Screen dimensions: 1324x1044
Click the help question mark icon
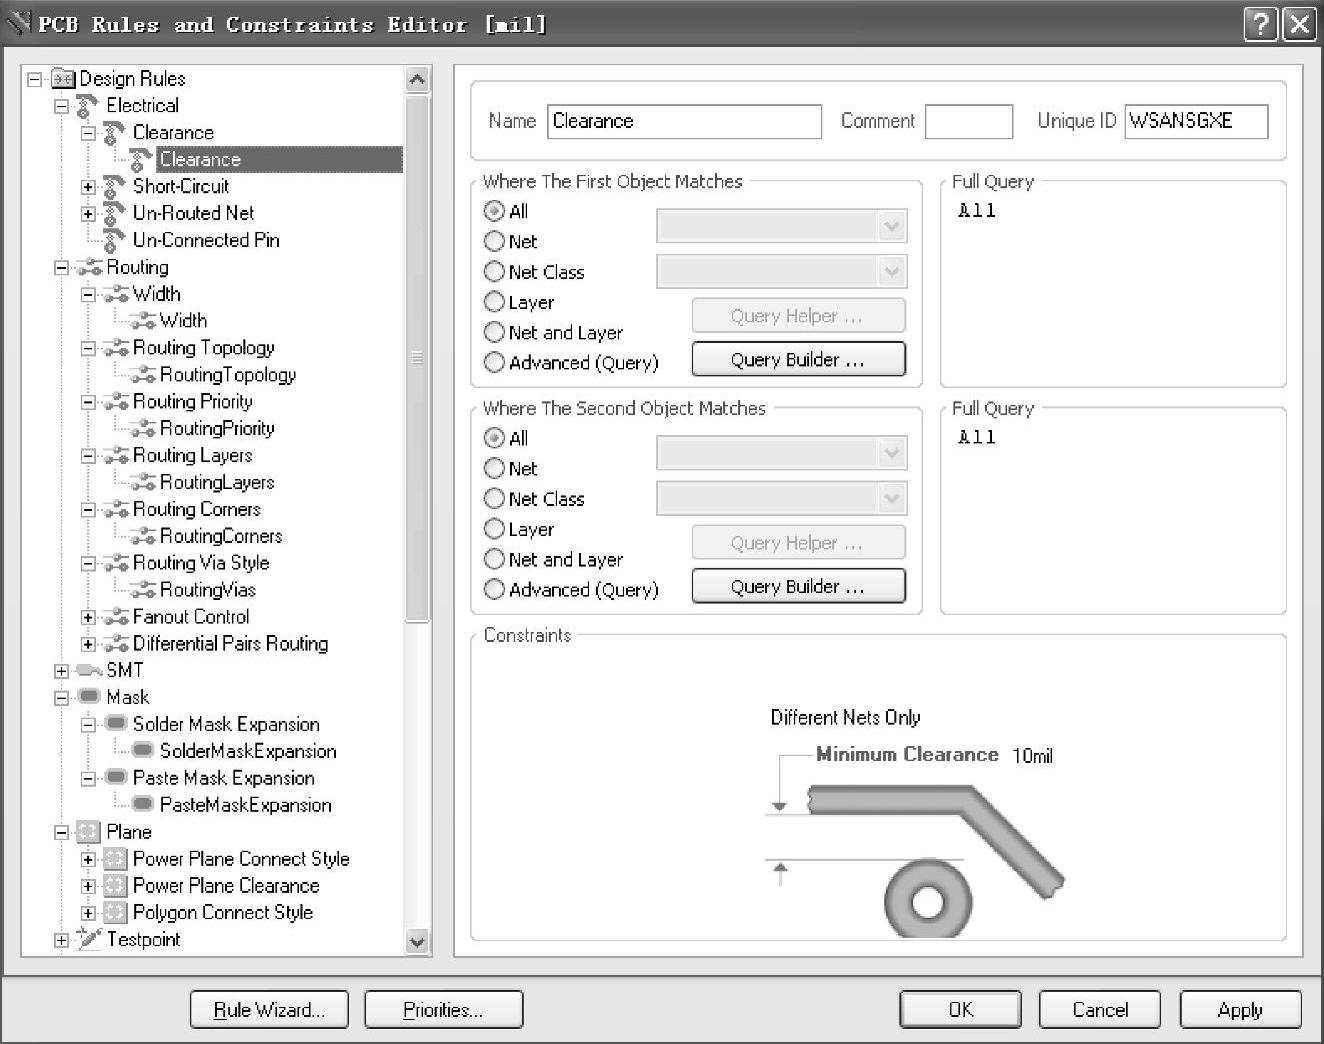pyautogui.click(x=1260, y=24)
